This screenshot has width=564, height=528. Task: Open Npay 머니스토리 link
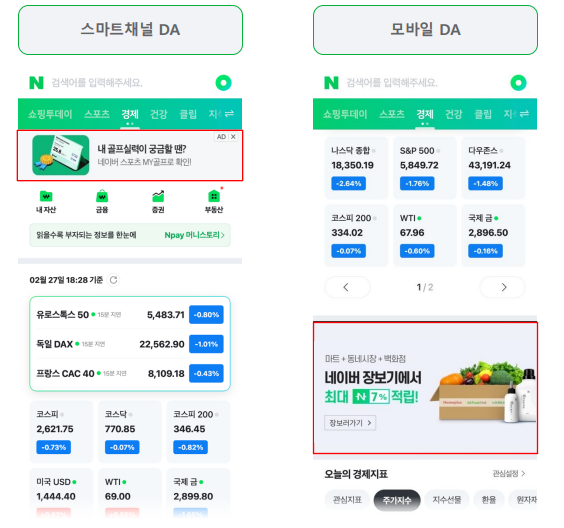pos(195,235)
